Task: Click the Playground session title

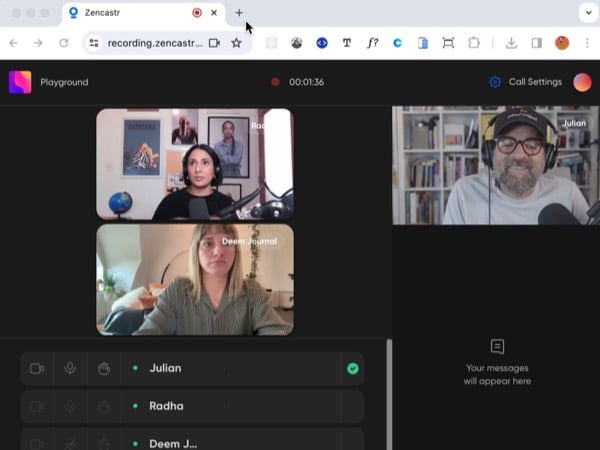Action: coord(64,82)
